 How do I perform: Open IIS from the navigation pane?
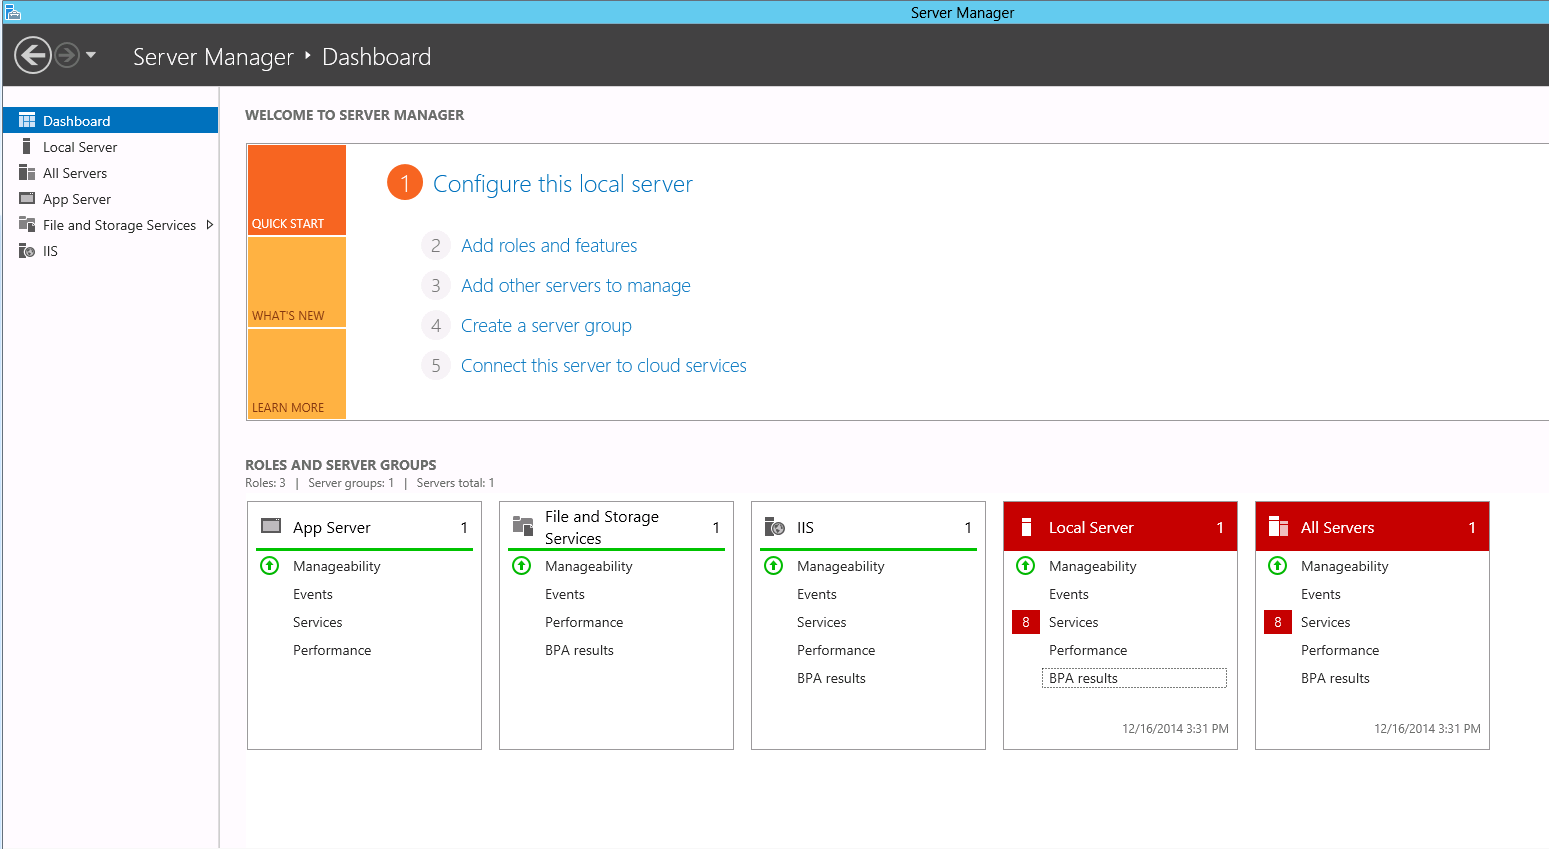tap(27, 250)
